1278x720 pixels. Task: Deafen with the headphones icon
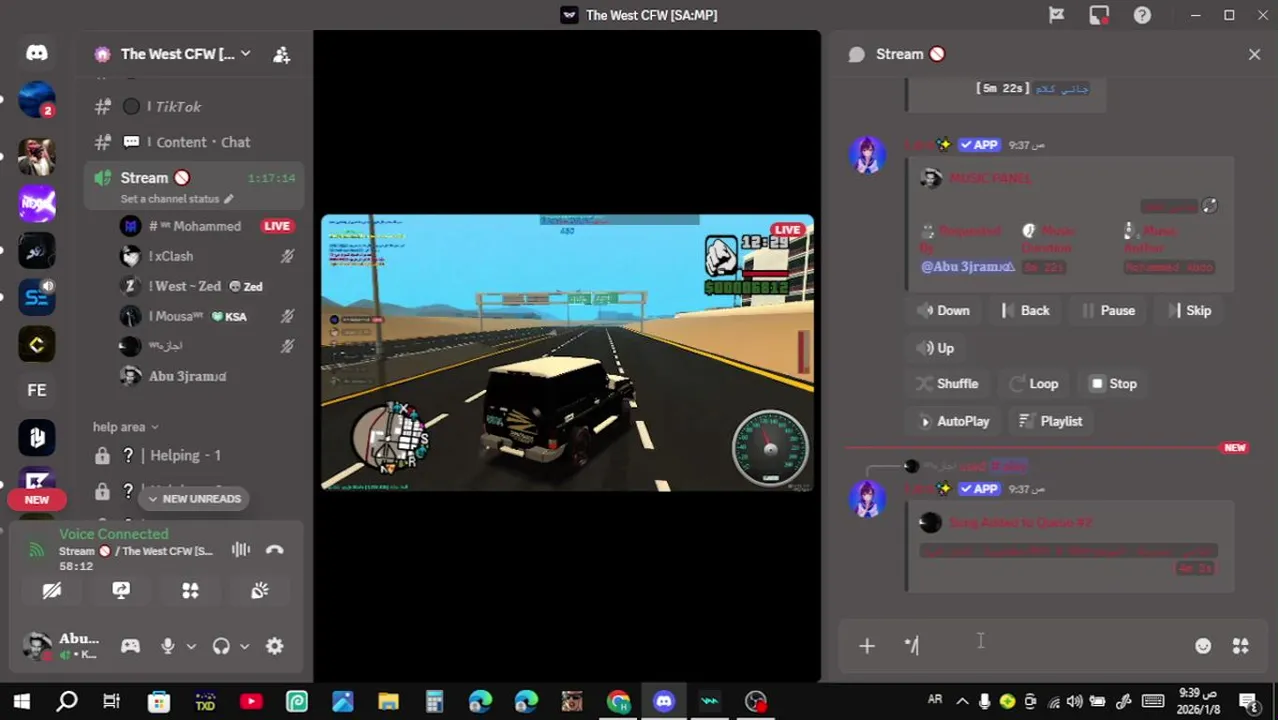point(221,646)
